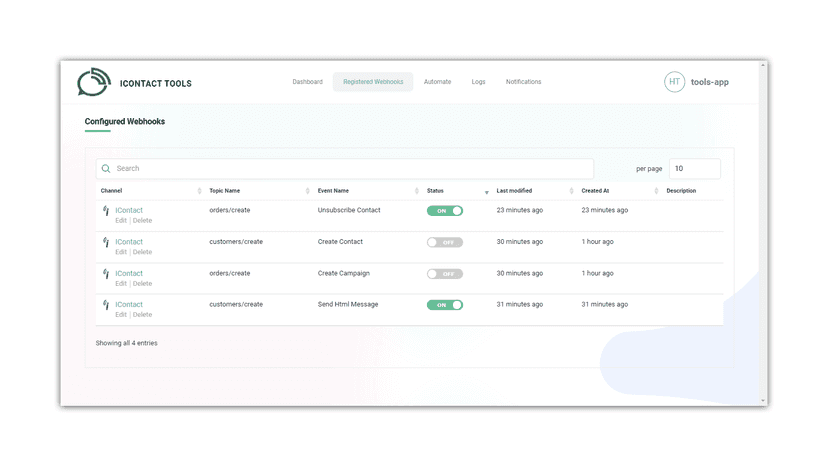Viewport: 828px width, 466px height.
Task: Open IContact link in Send Html Message row
Action: pyautogui.click(x=129, y=305)
